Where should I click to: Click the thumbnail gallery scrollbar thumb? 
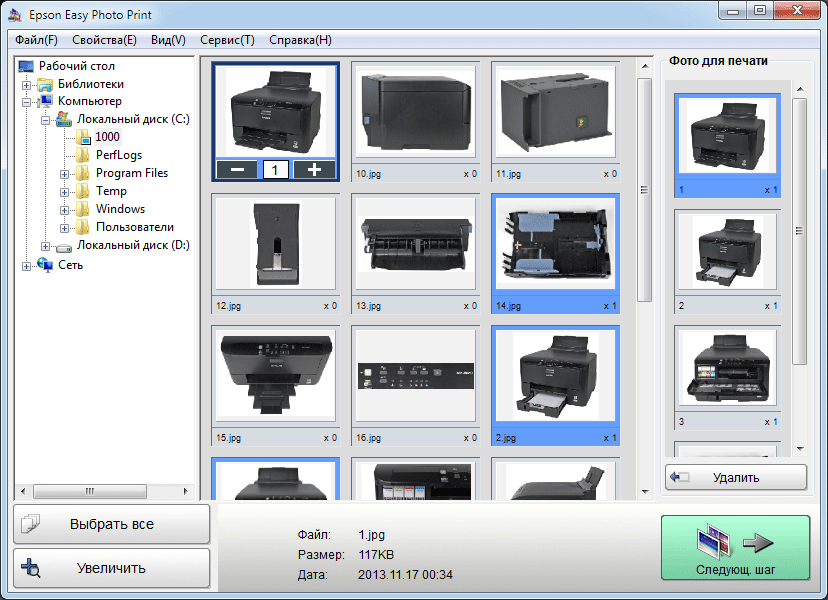[644, 190]
